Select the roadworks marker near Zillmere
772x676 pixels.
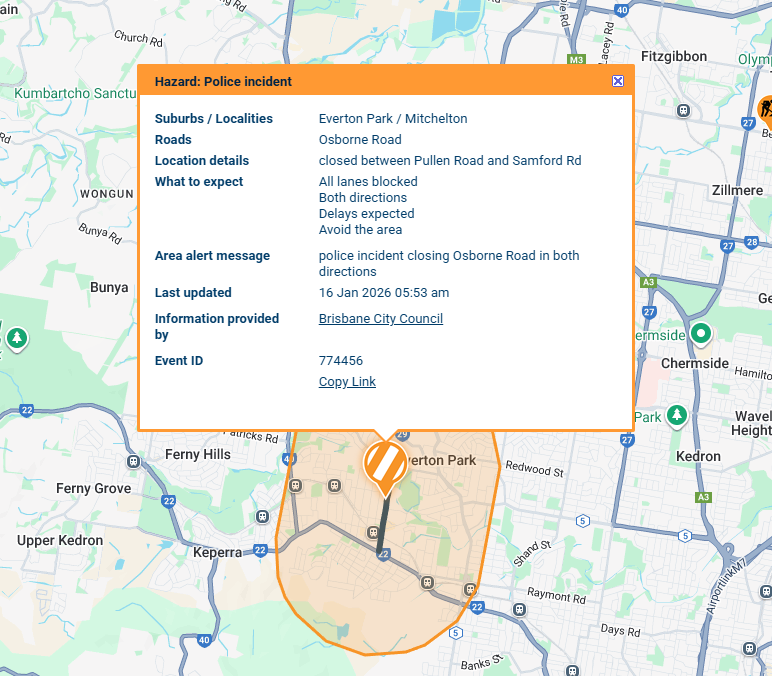(x=766, y=109)
